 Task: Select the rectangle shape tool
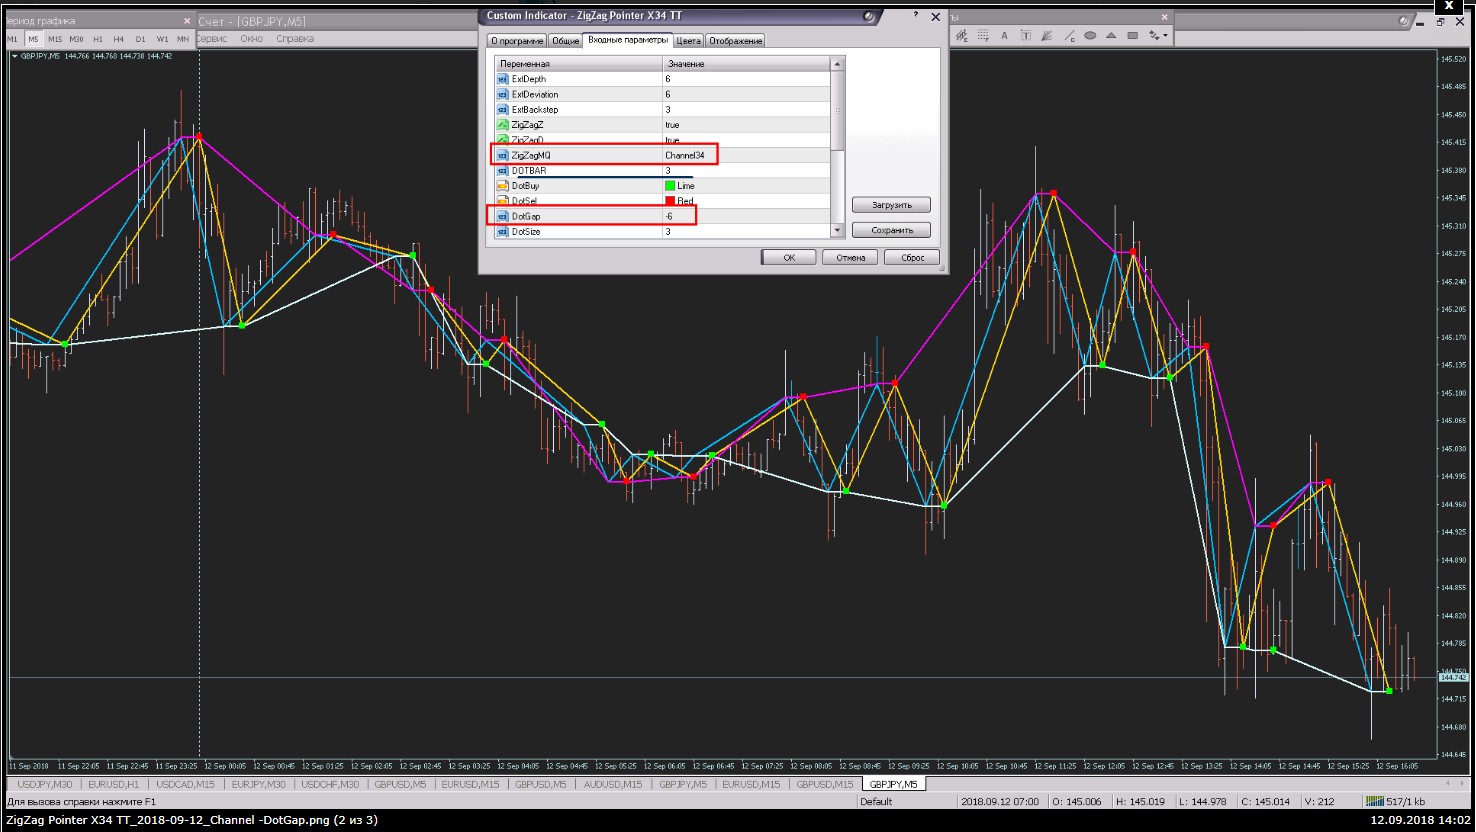[1132, 36]
